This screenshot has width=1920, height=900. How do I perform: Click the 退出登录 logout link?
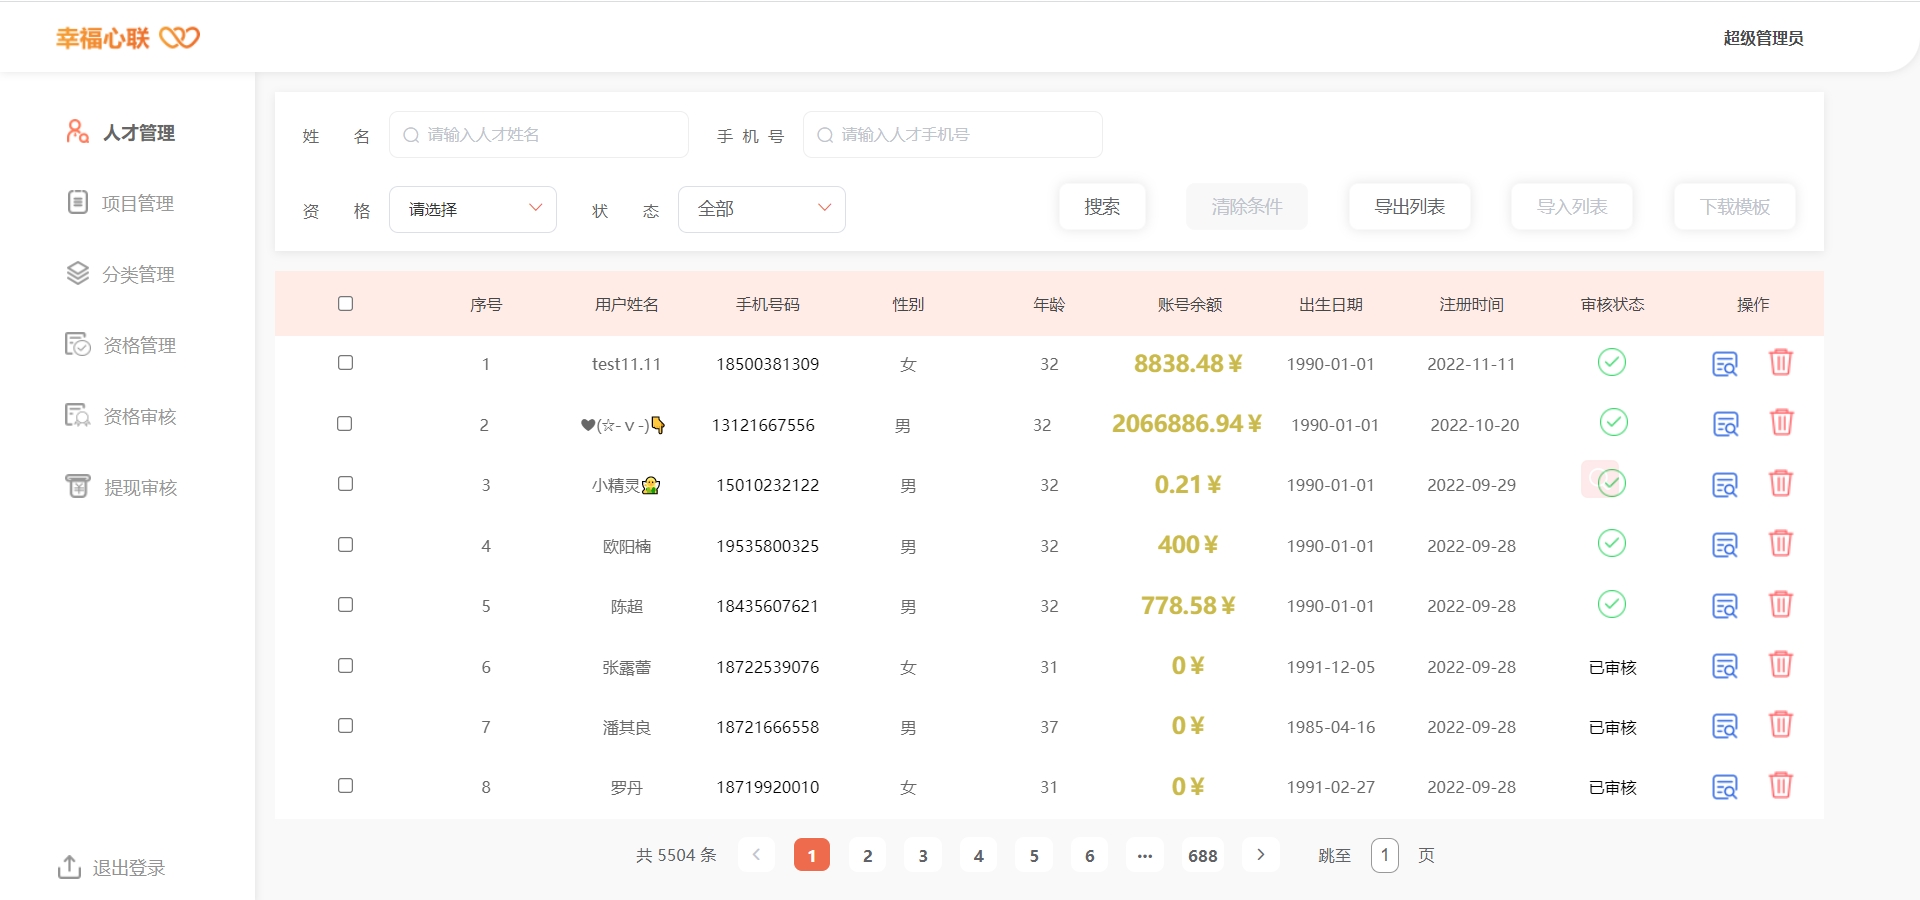[111, 867]
